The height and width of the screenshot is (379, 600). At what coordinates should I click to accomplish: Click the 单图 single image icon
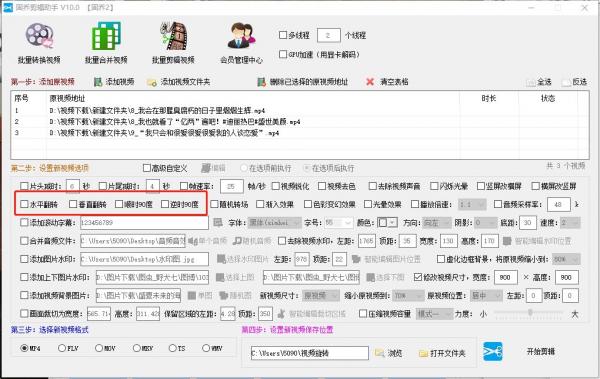192,296
